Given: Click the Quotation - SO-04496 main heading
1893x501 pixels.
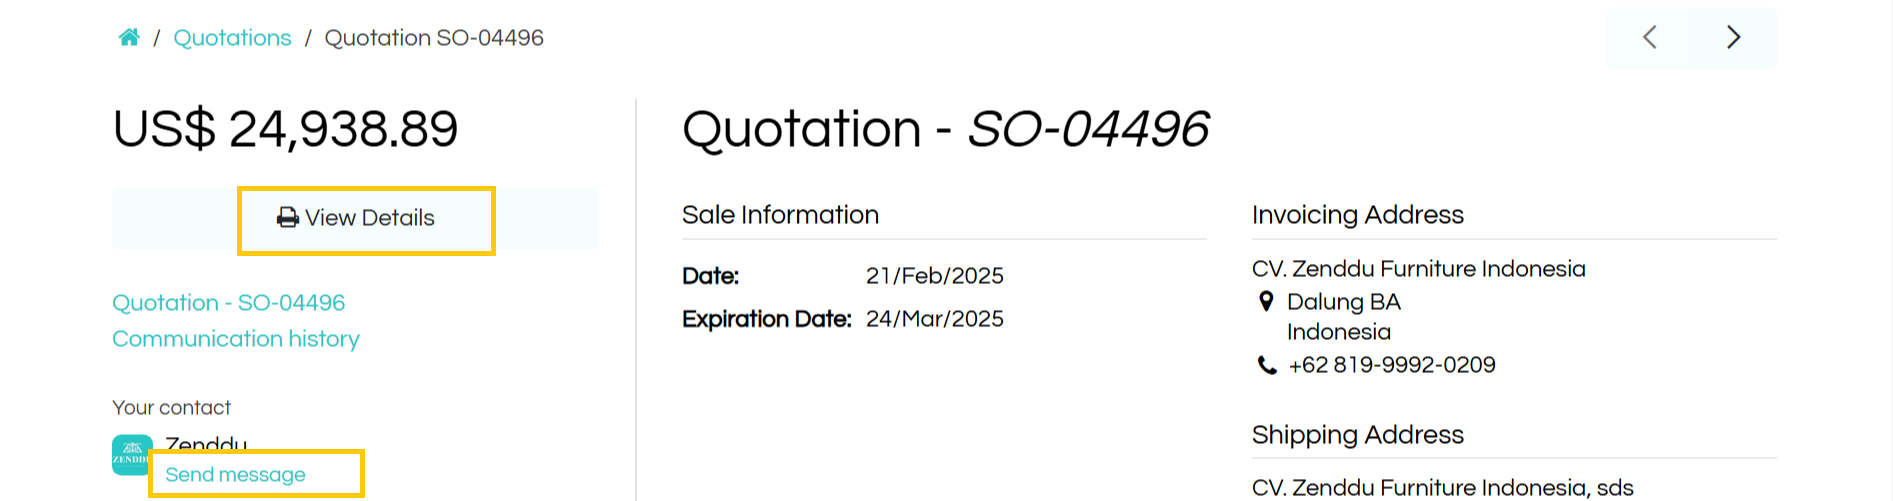Looking at the screenshot, I should click(945, 129).
